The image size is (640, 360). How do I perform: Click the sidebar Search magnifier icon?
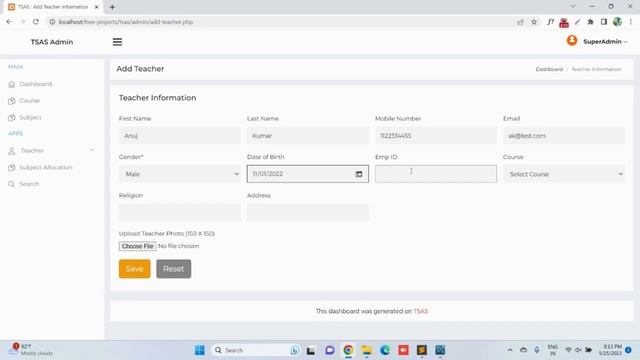pos(11,184)
